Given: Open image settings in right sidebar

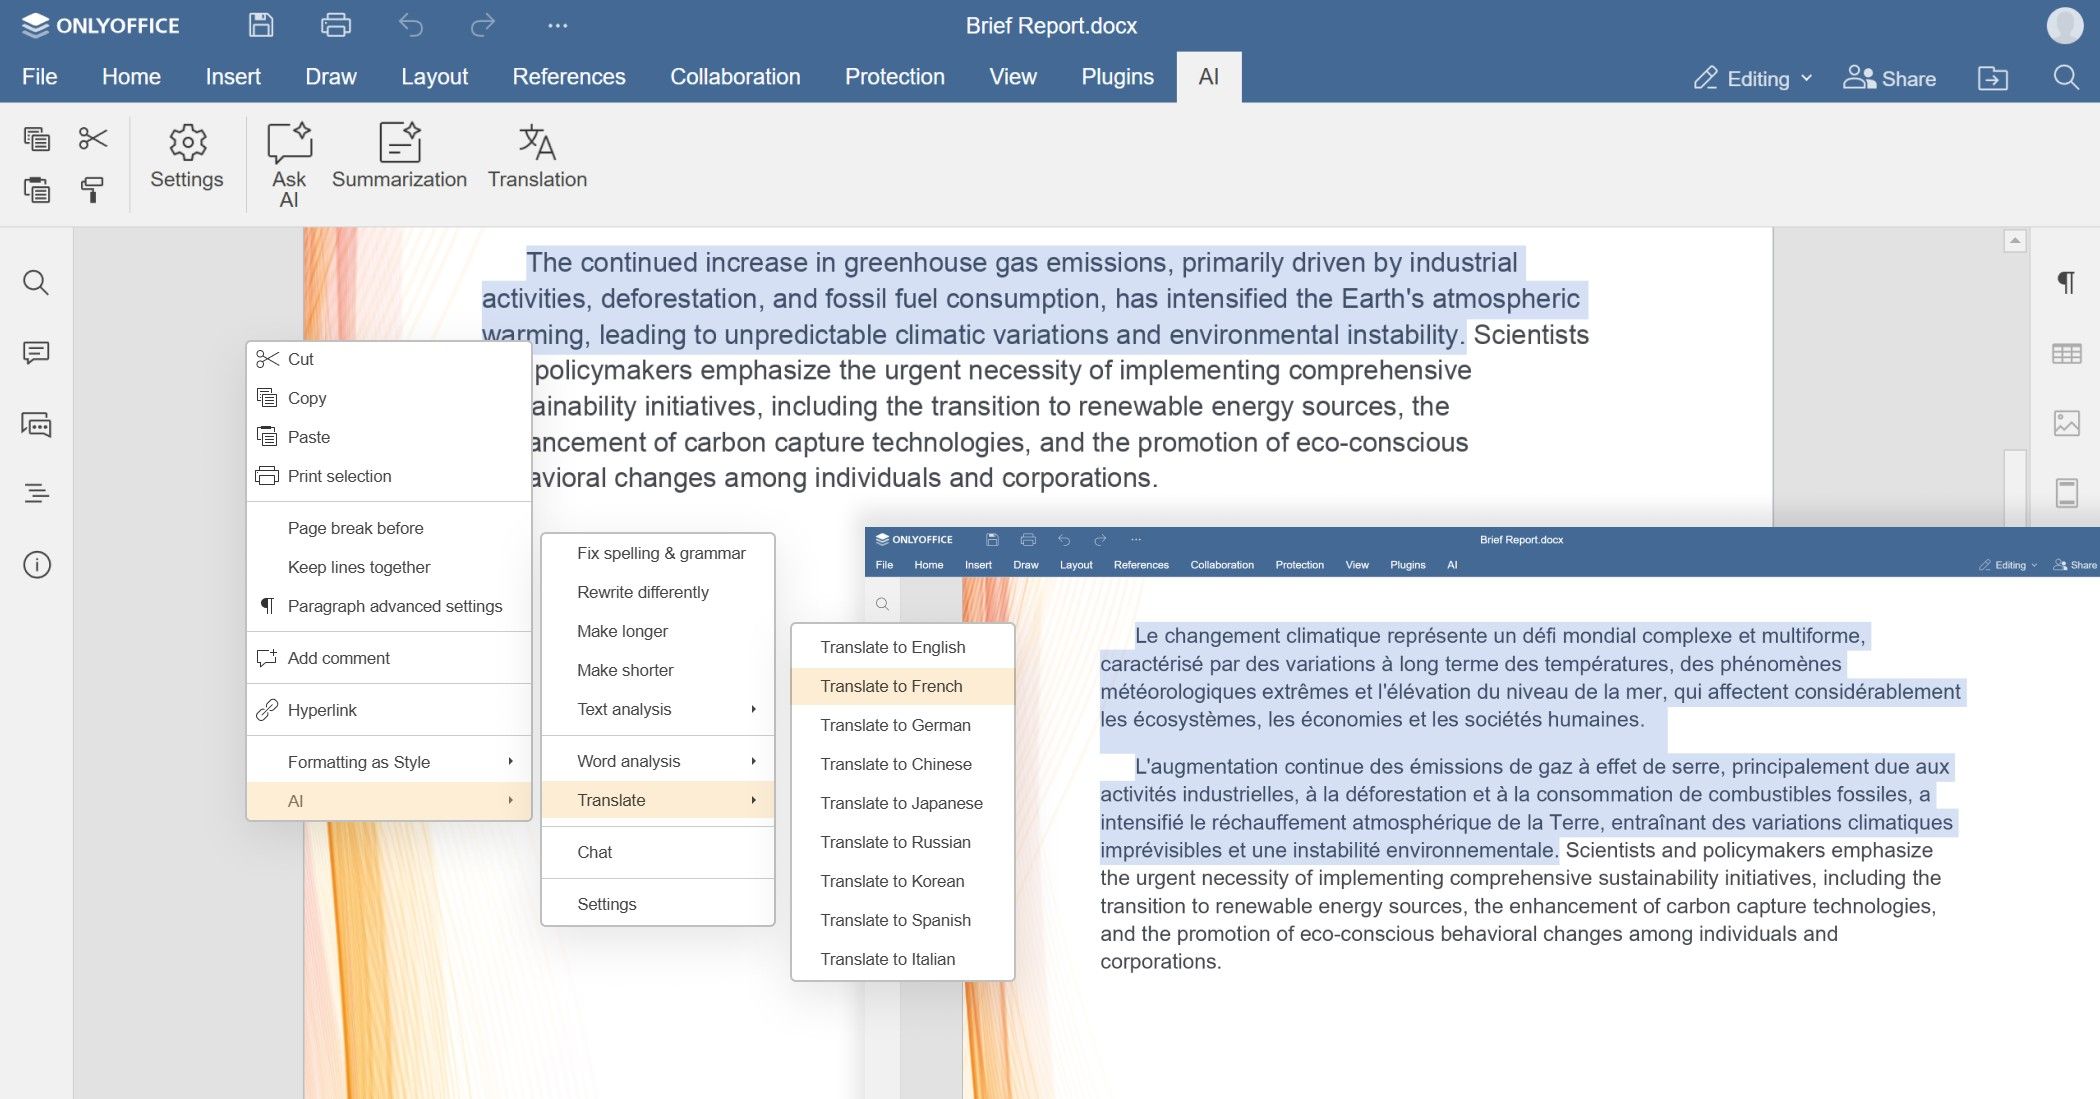Looking at the screenshot, I should 2066,423.
